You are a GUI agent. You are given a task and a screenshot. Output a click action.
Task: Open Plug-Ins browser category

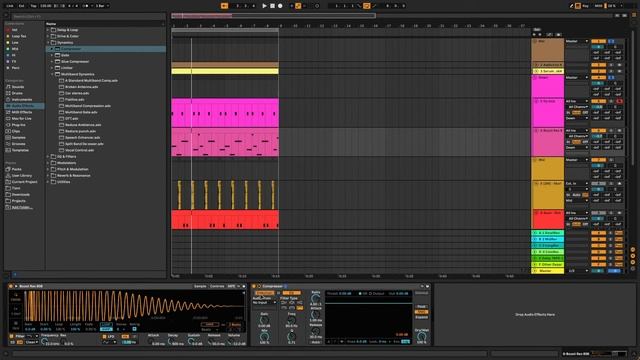coord(18,125)
